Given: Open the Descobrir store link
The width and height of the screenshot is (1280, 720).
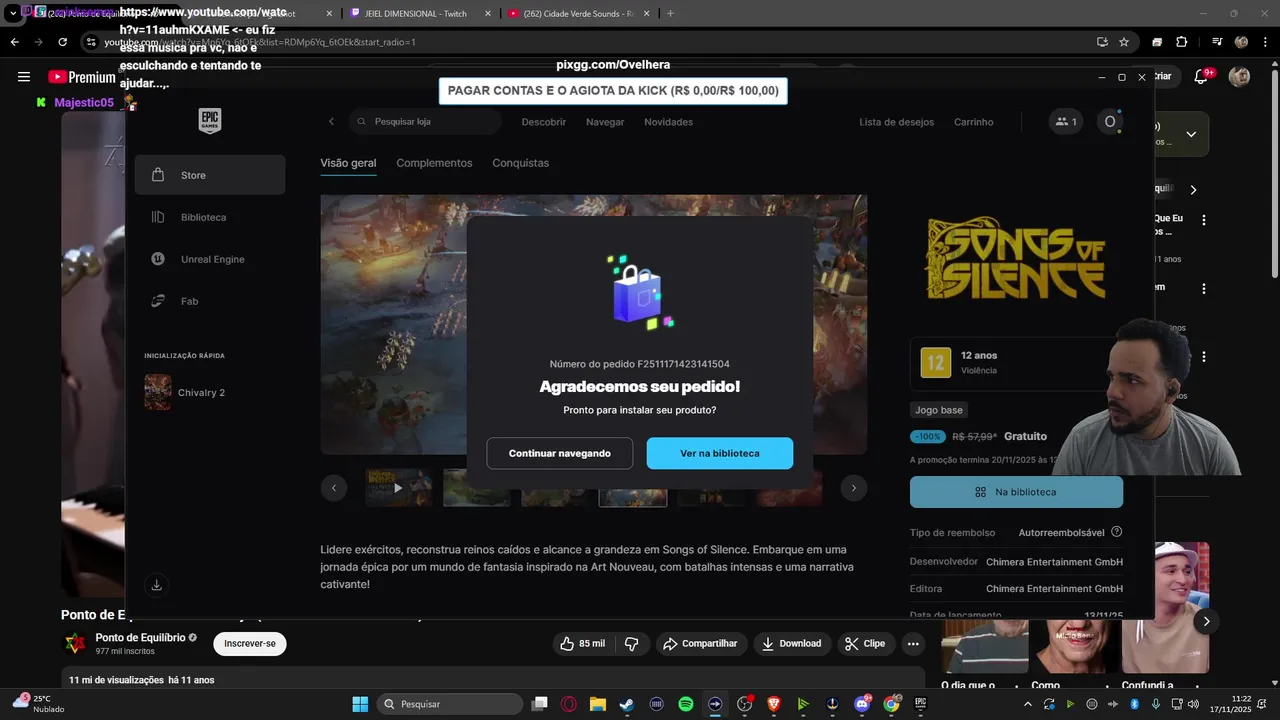Looking at the screenshot, I should 544,122.
